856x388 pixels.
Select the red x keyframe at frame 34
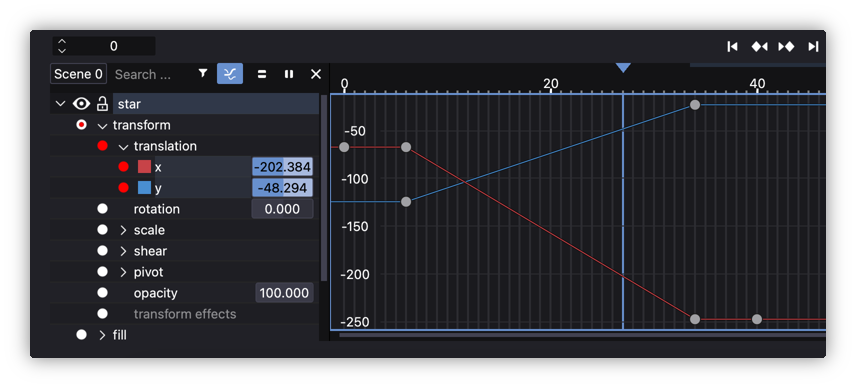[694, 319]
